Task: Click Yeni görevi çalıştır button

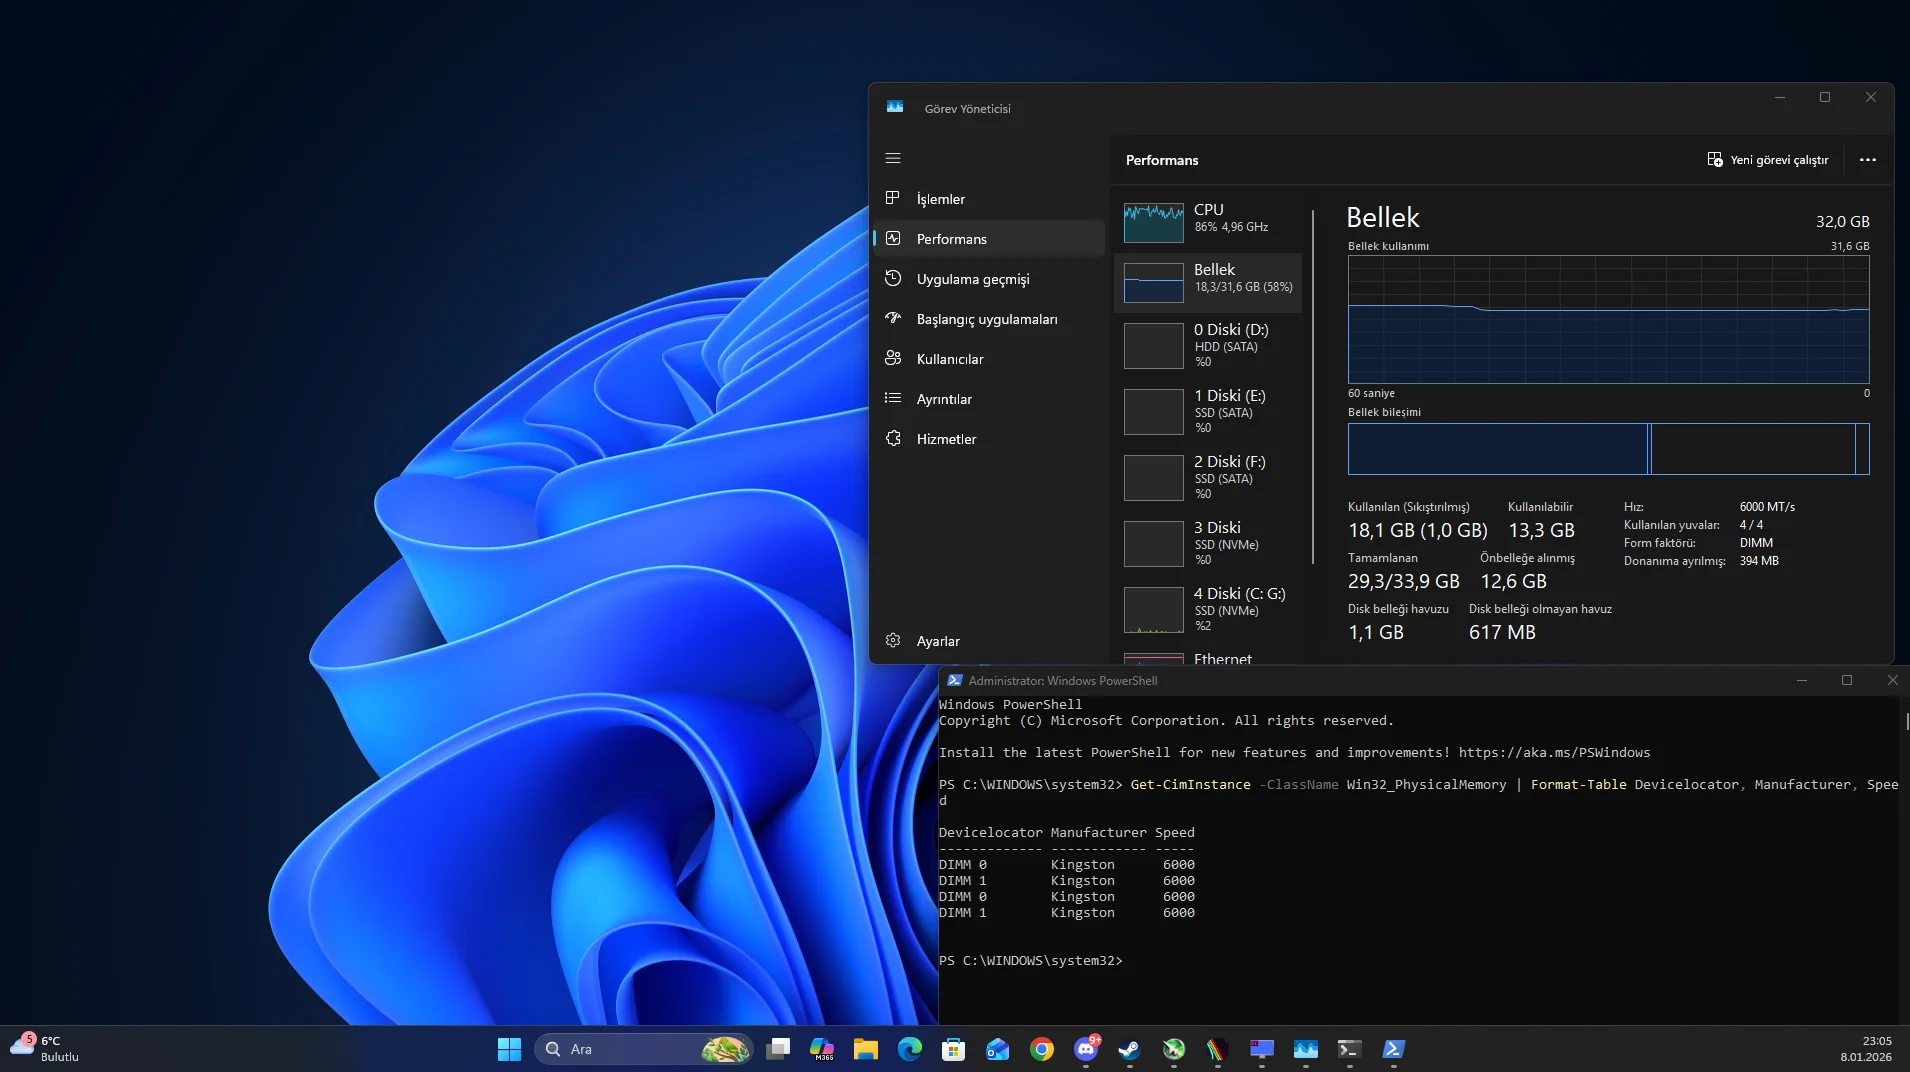Action: [x=1768, y=160]
